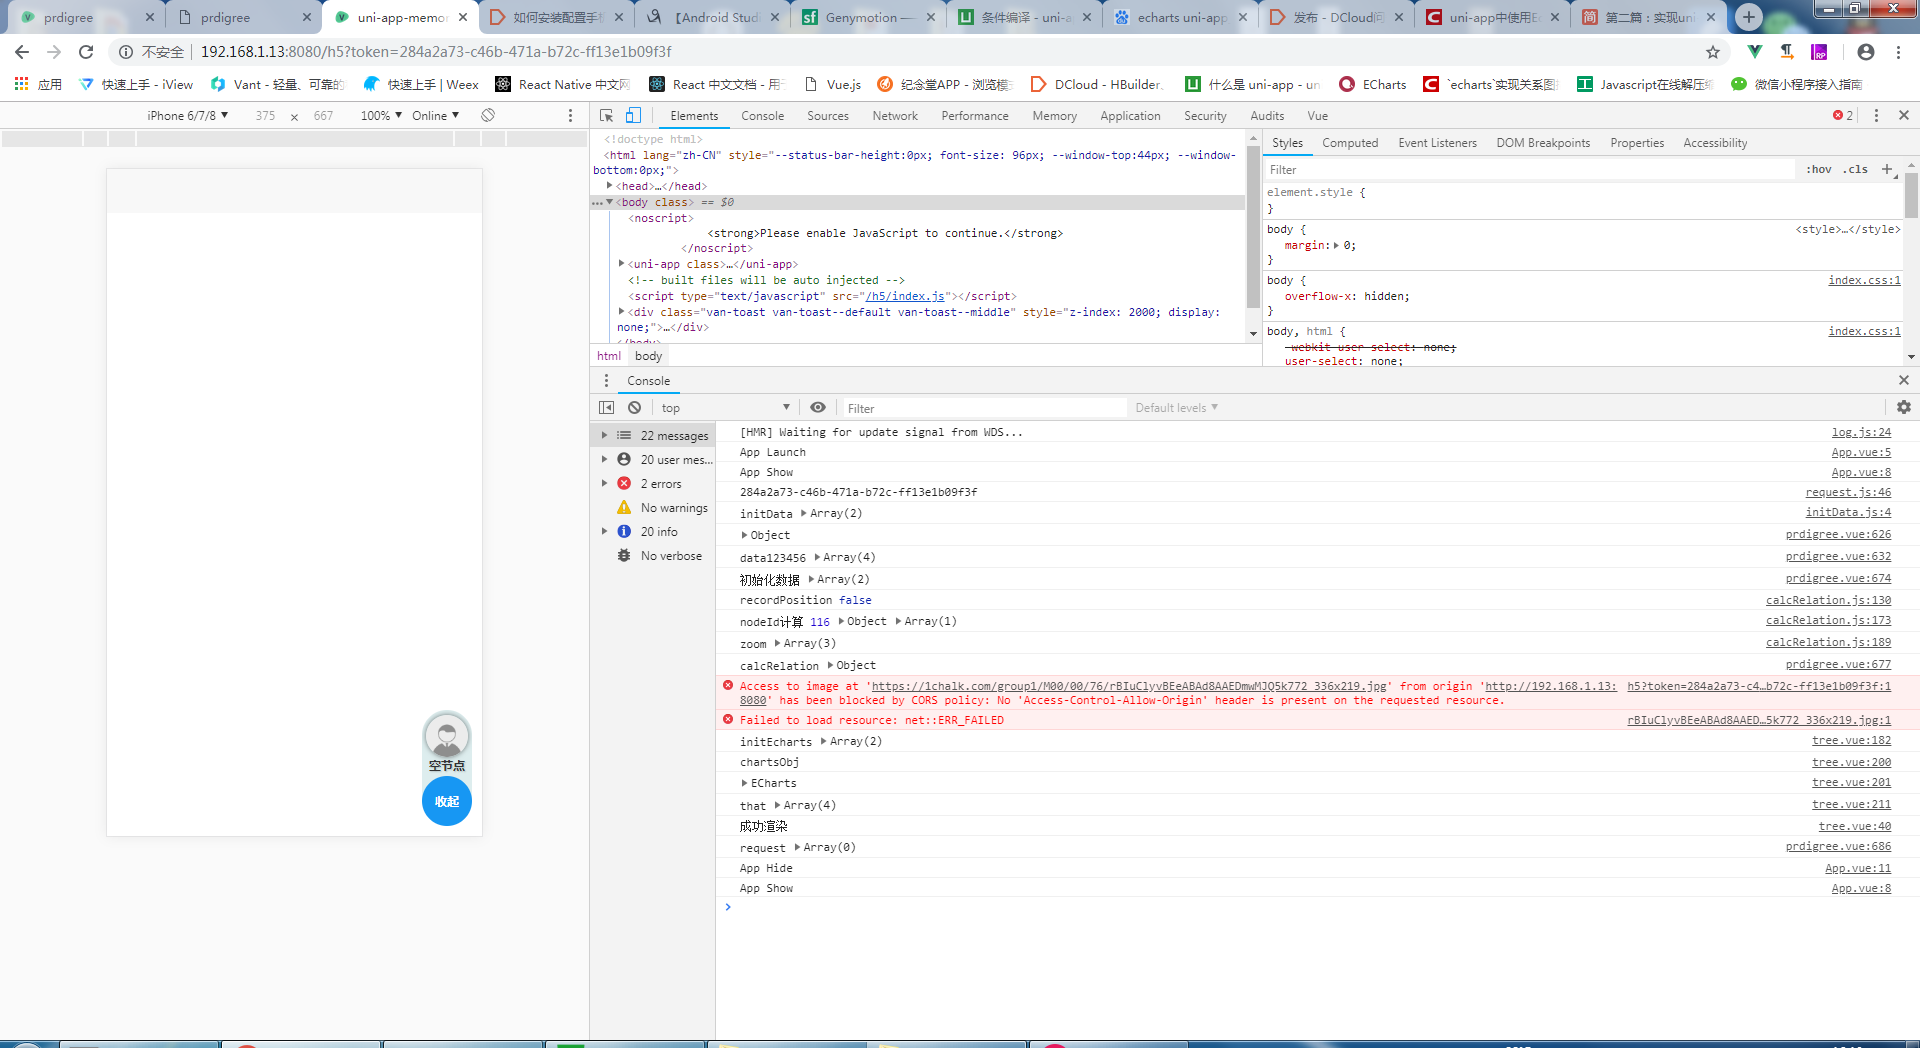The height and width of the screenshot is (1048, 1920).
Task: Expand the uni-app element node
Action: pos(622,264)
